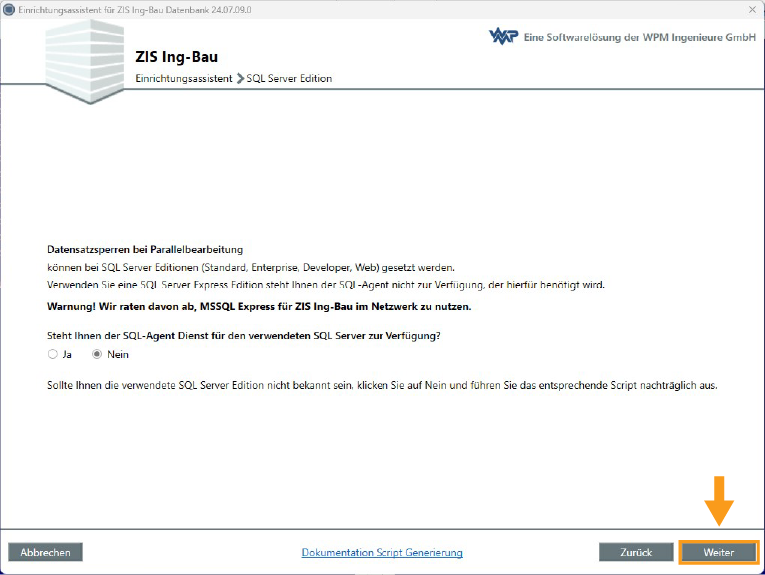
Task: Go back with the Zurück button
Action: [636, 552]
